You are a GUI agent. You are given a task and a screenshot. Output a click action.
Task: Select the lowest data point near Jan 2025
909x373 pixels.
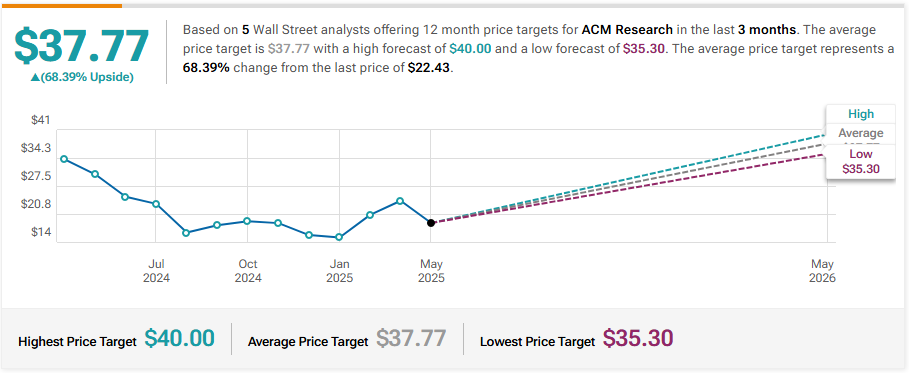click(339, 237)
